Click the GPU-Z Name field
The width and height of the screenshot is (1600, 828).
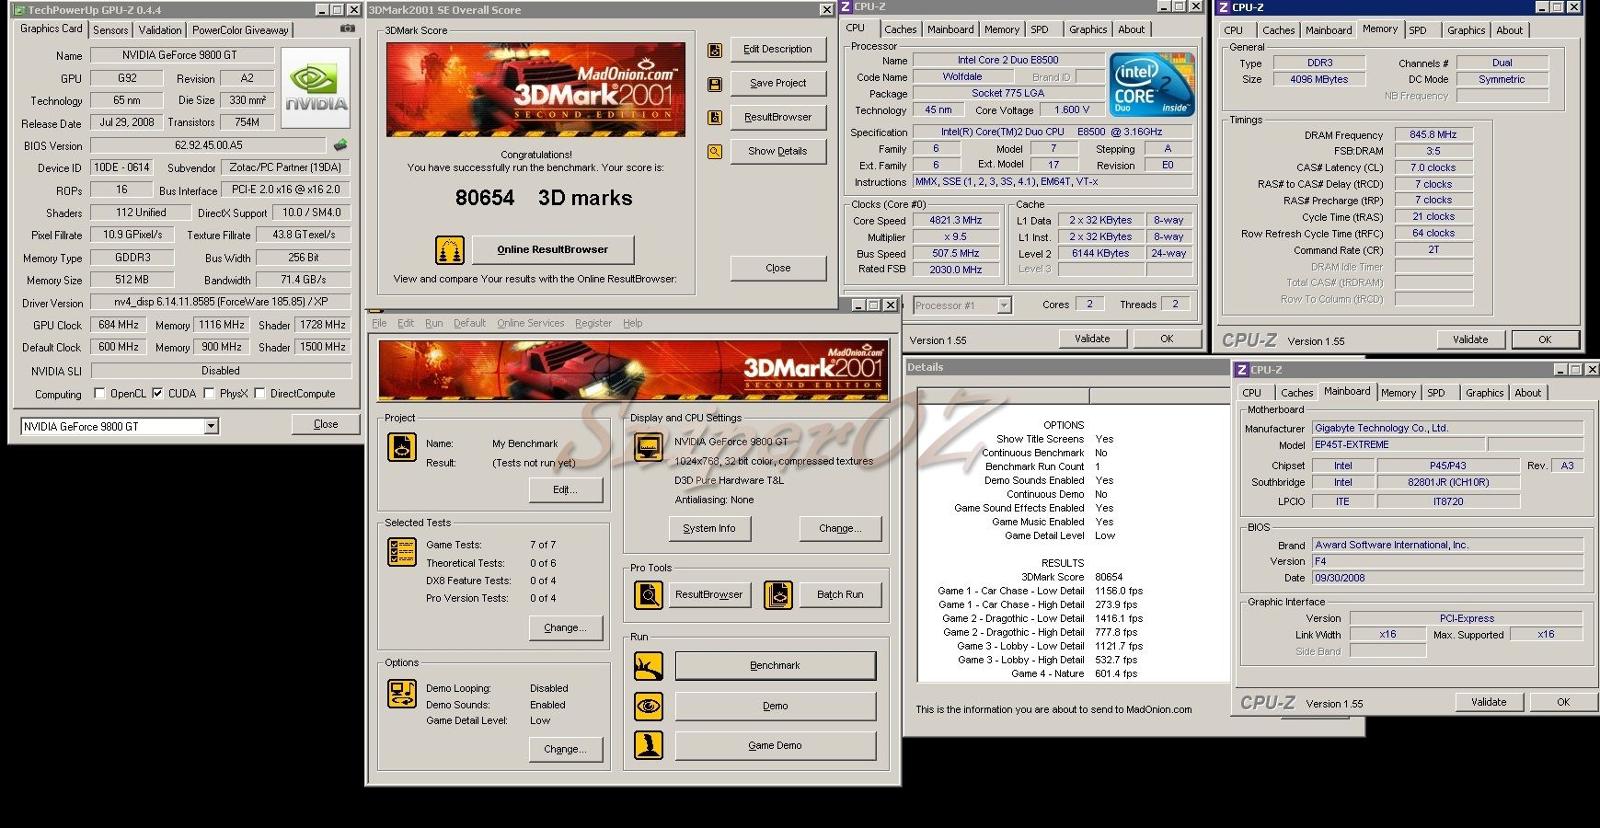tap(182, 55)
